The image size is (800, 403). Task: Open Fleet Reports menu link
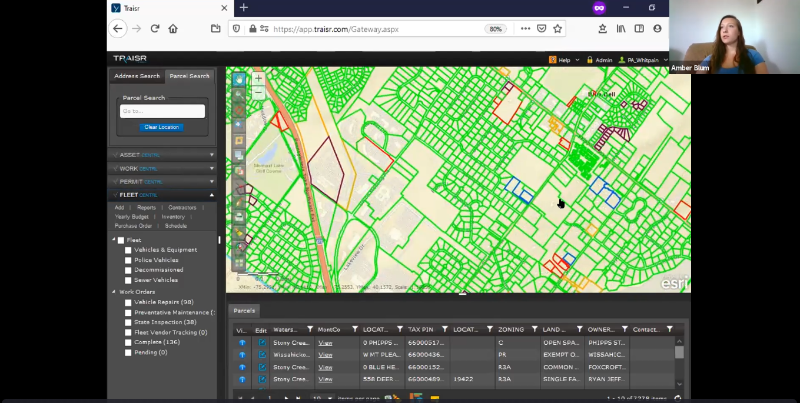click(x=146, y=208)
